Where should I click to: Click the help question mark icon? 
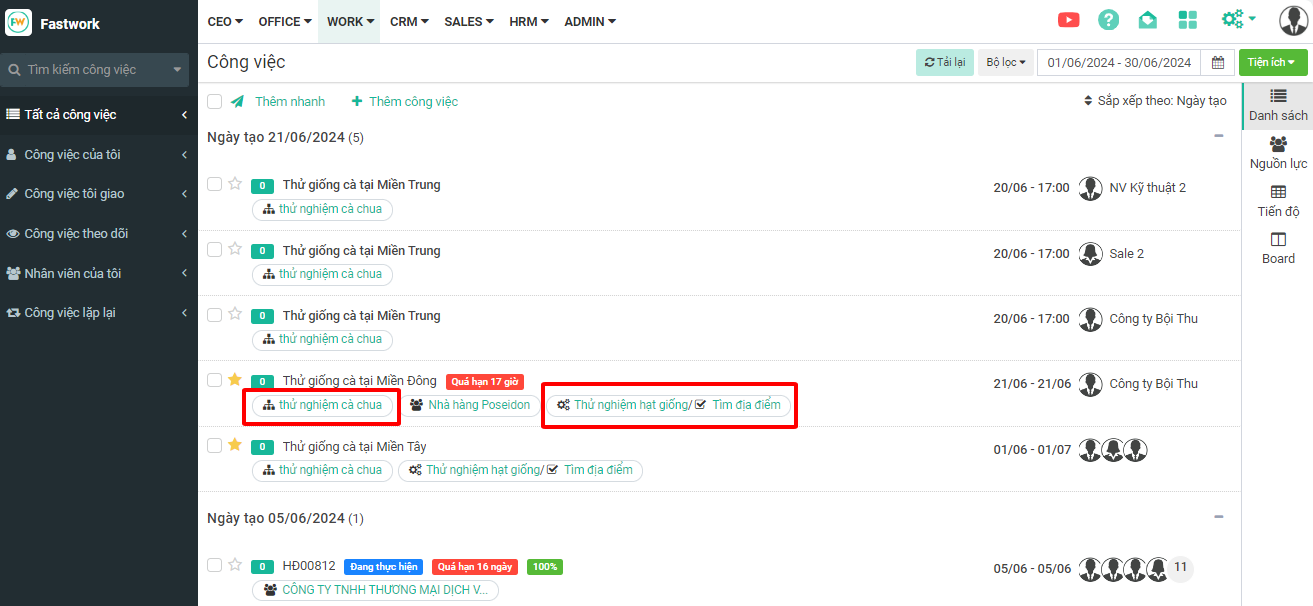click(1108, 20)
